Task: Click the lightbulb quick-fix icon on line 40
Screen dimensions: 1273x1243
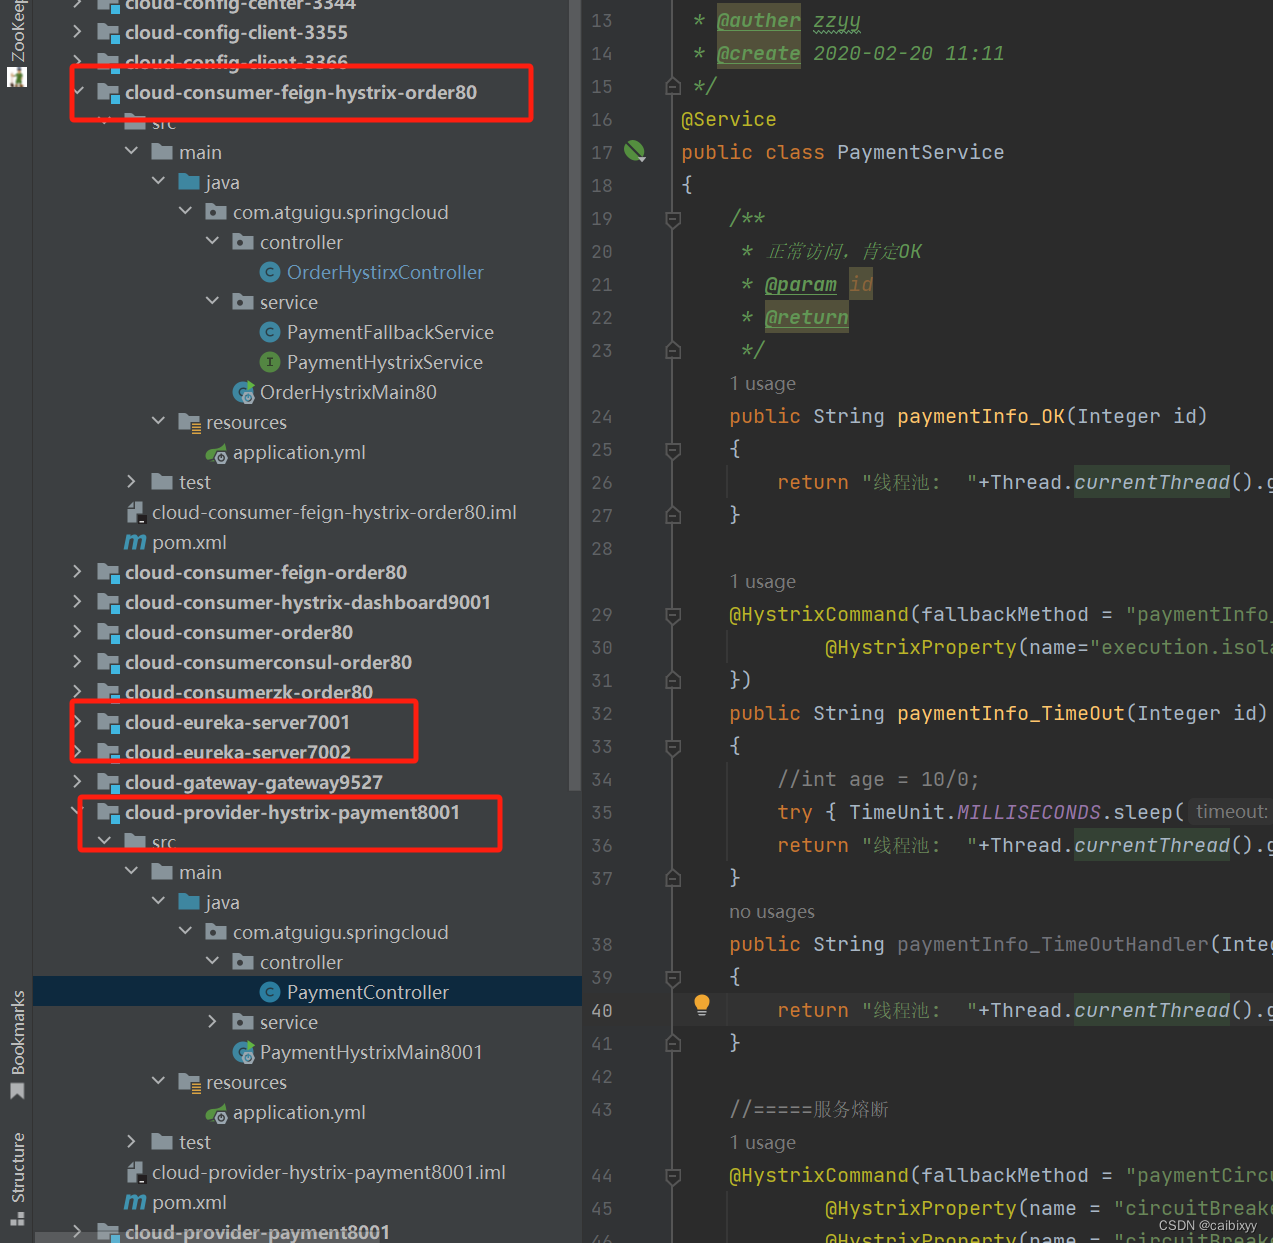Action: (701, 1004)
